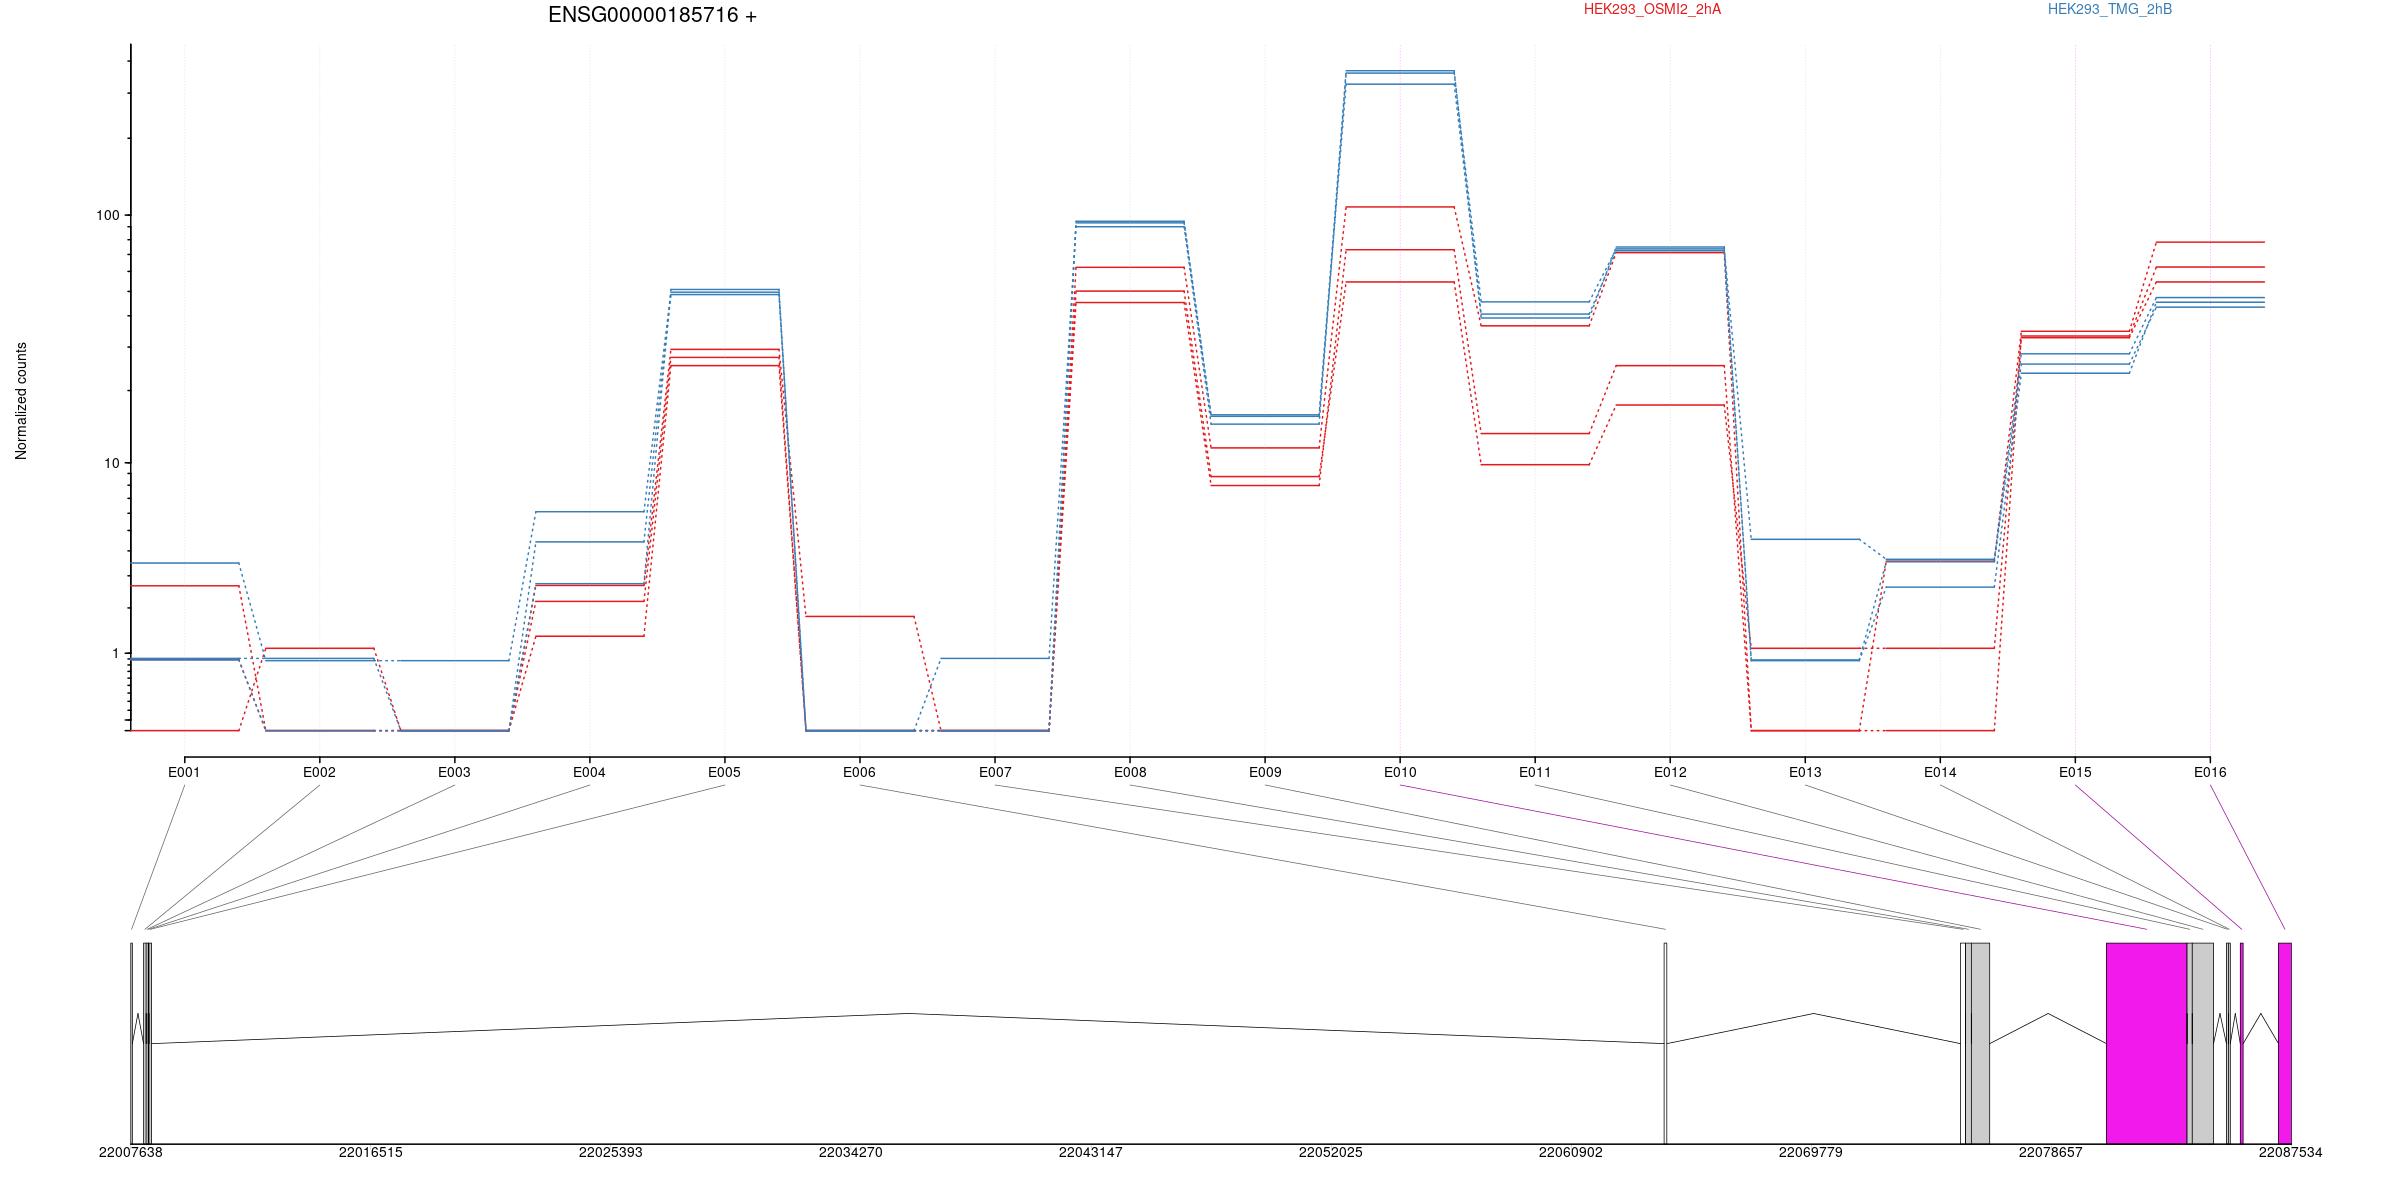Select the HEK293_TMG_2hB legend label
The image size is (2400, 1200).
click(x=2110, y=9)
